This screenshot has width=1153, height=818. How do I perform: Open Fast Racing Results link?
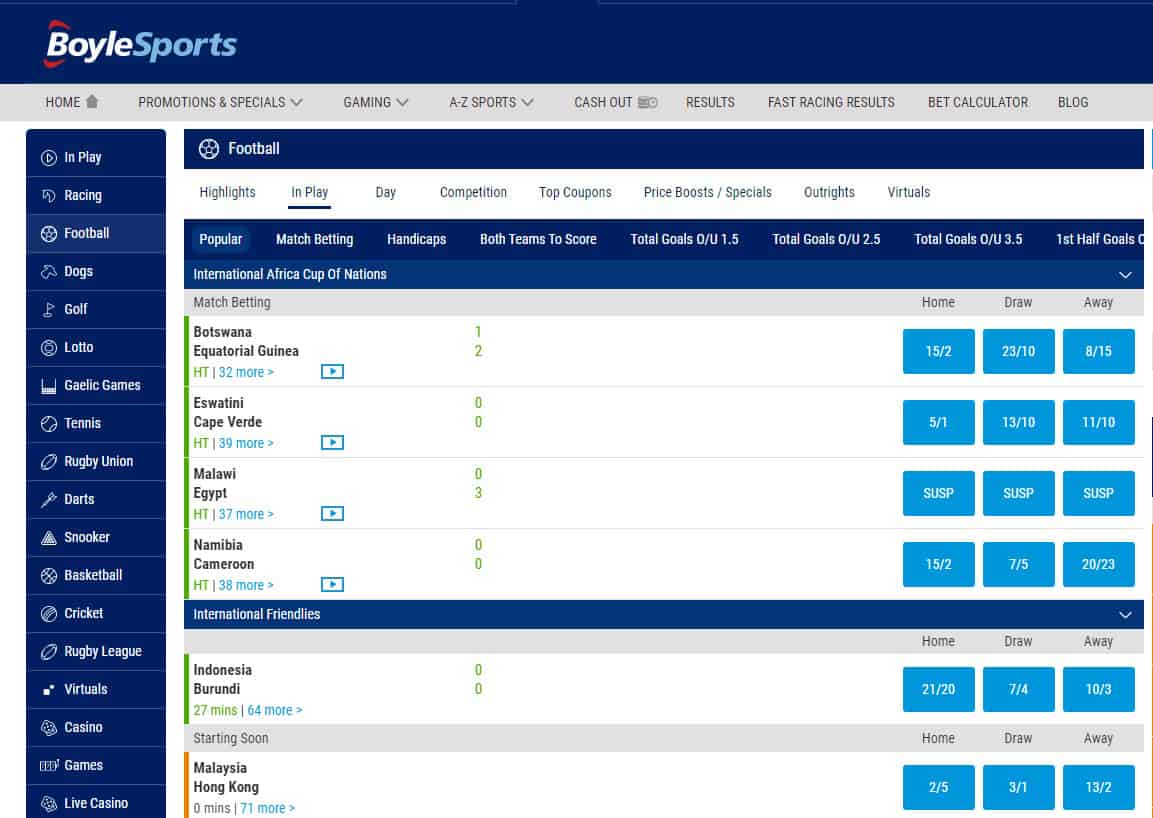click(831, 102)
